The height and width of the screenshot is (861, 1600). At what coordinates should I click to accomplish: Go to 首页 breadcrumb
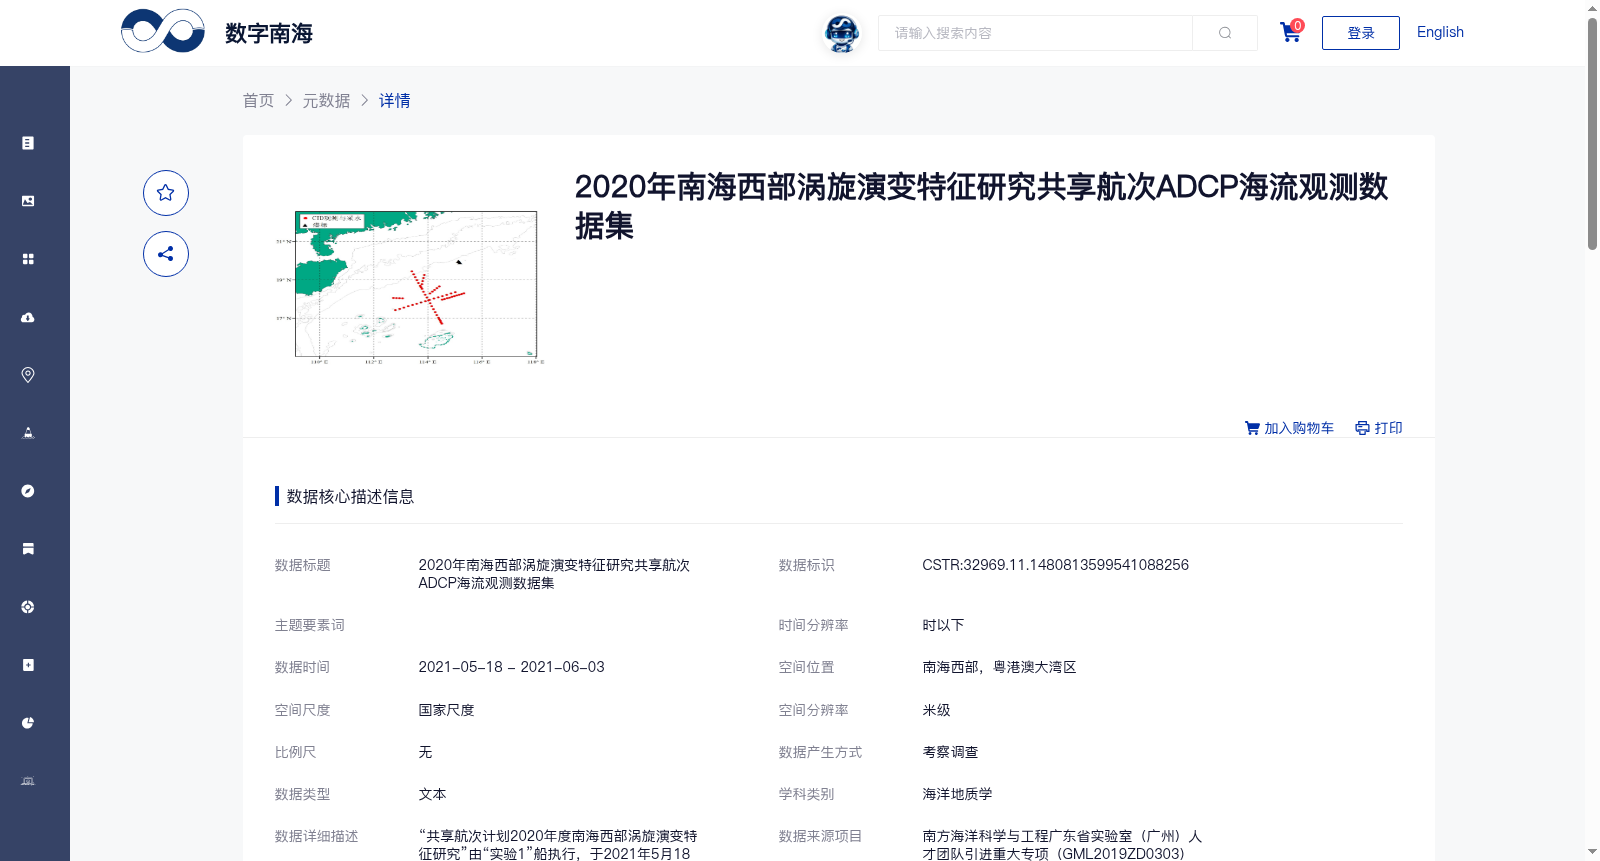258,100
